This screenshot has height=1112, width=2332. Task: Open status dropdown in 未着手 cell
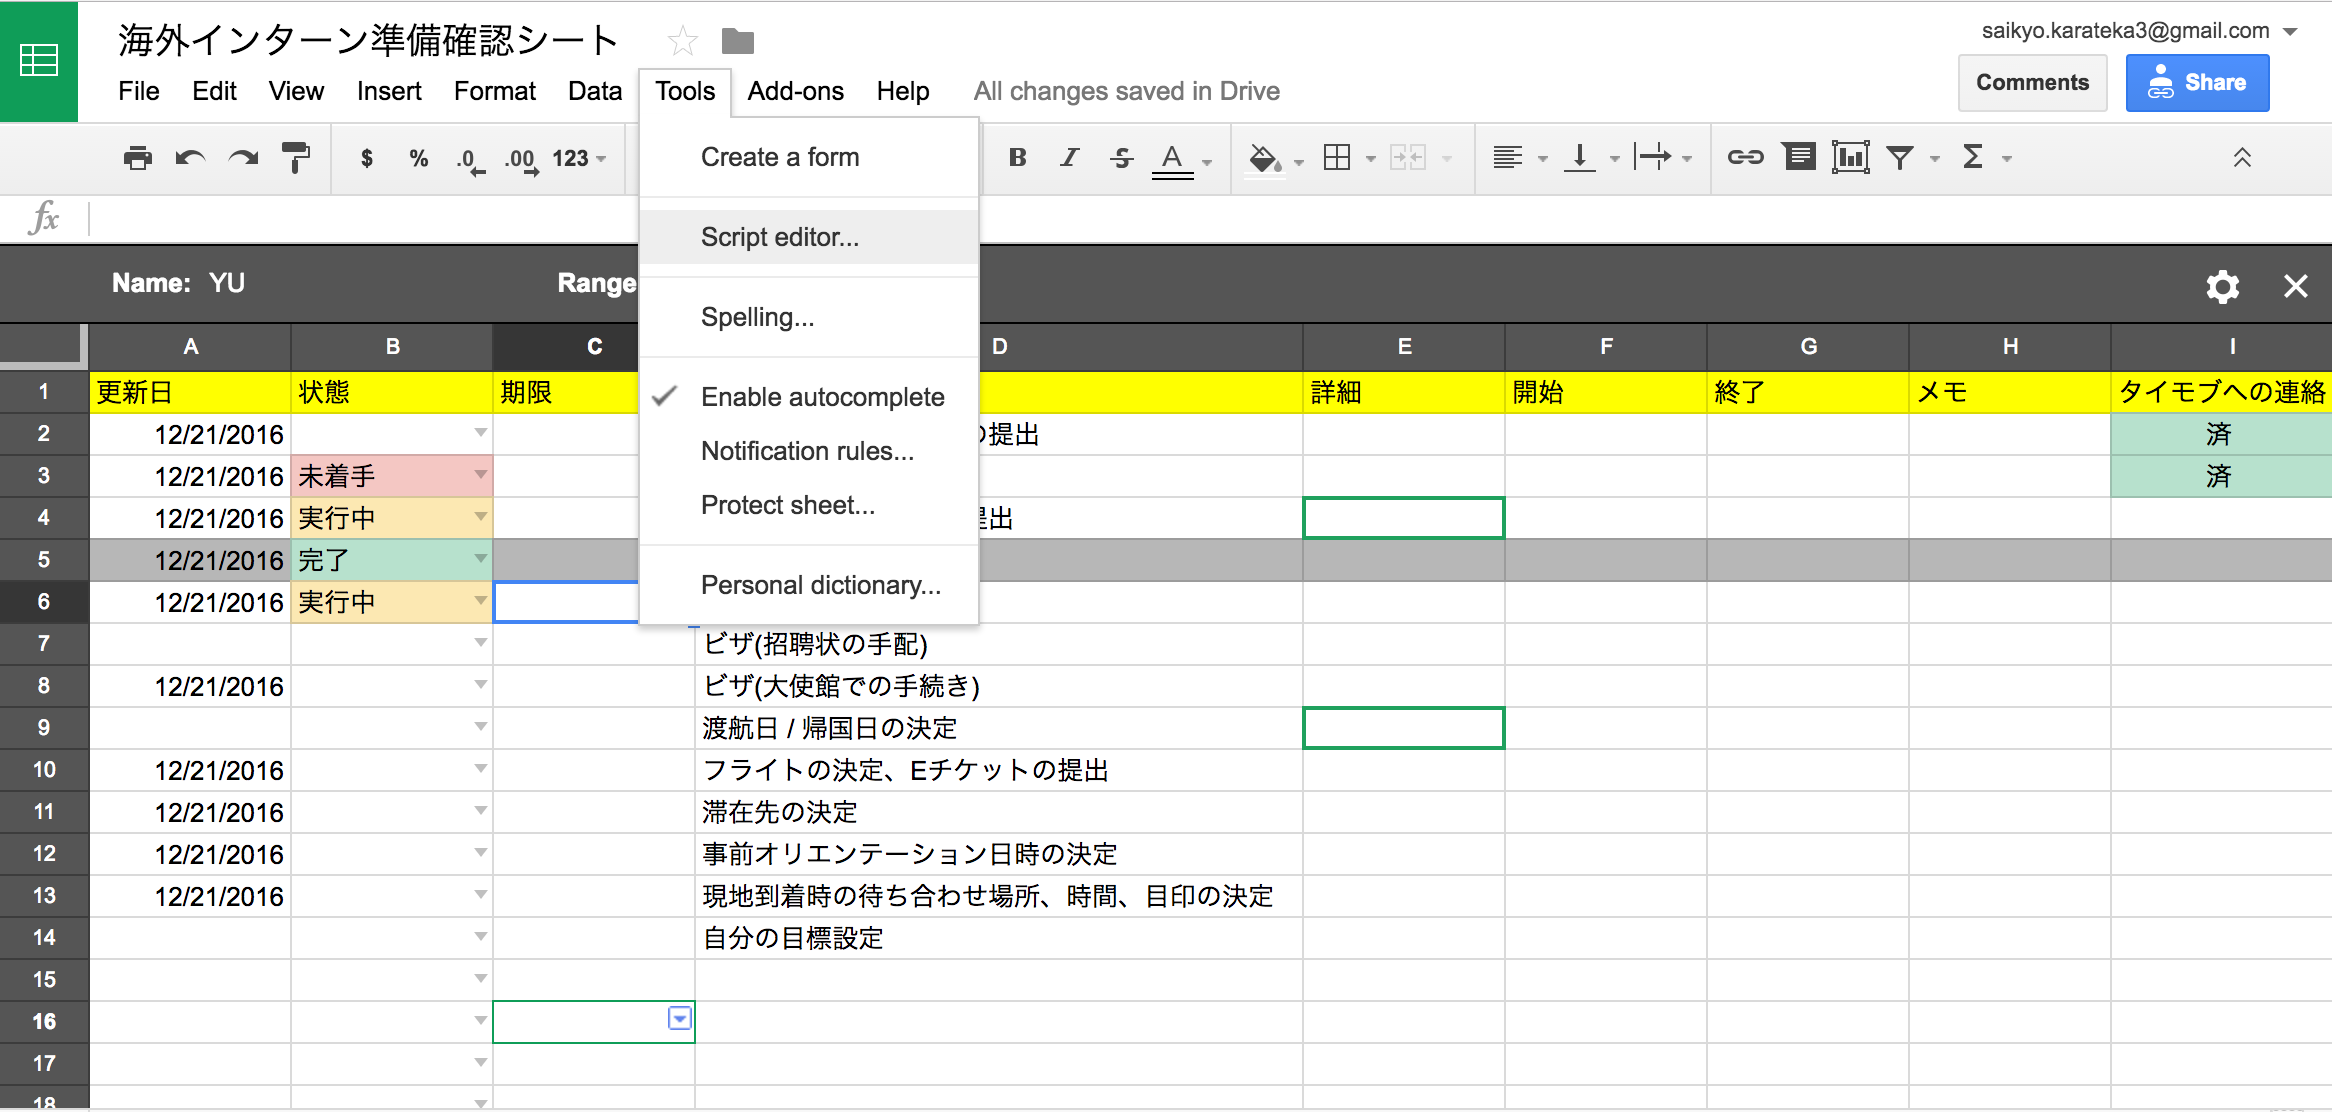(x=481, y=475)
